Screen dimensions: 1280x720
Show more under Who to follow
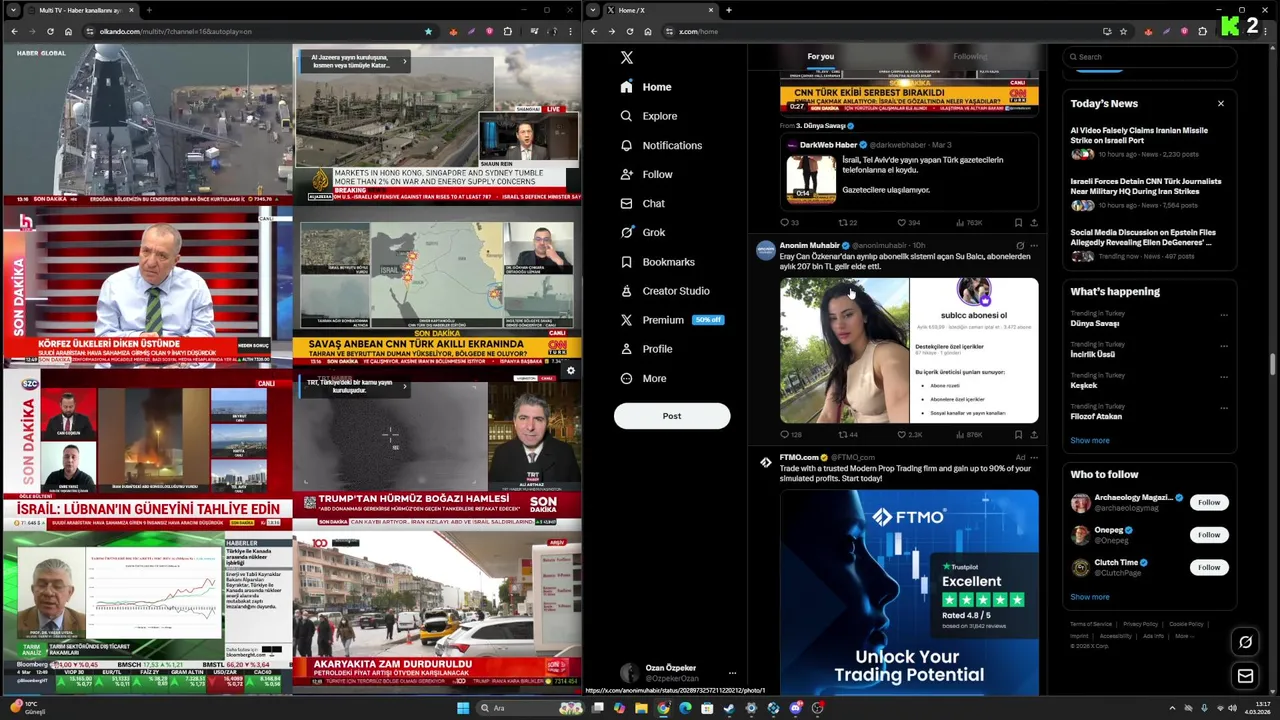click(x=1089, y=597)
